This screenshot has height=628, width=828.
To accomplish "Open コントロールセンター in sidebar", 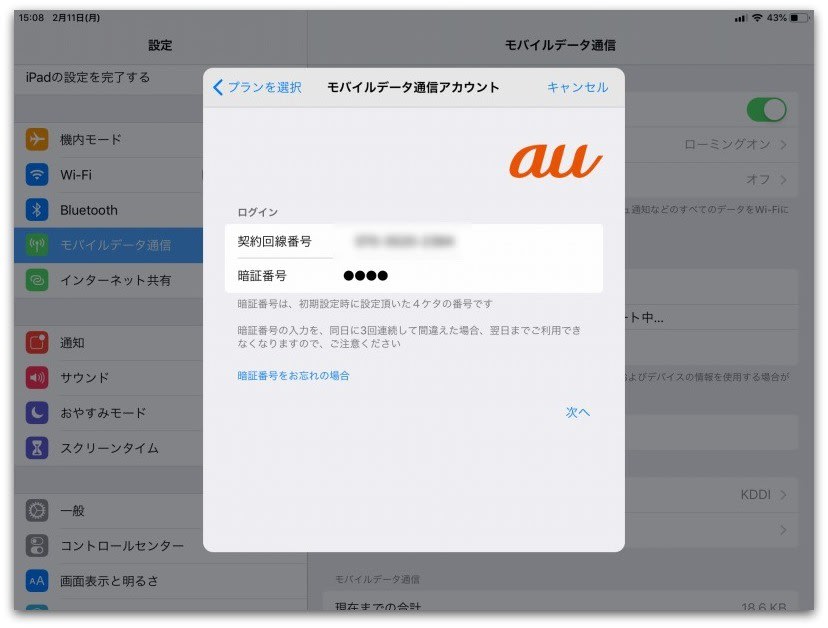I will tap(108, 546).
